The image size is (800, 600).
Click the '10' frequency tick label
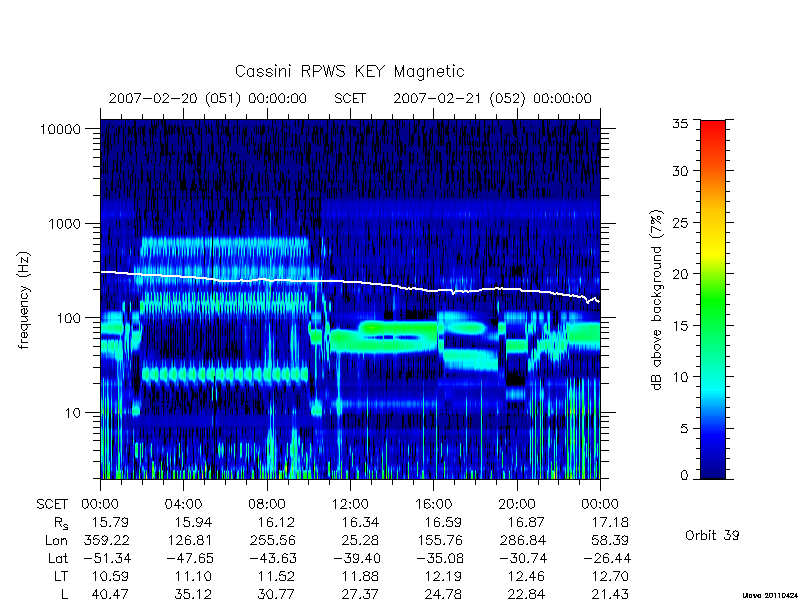tap(73, 413)
